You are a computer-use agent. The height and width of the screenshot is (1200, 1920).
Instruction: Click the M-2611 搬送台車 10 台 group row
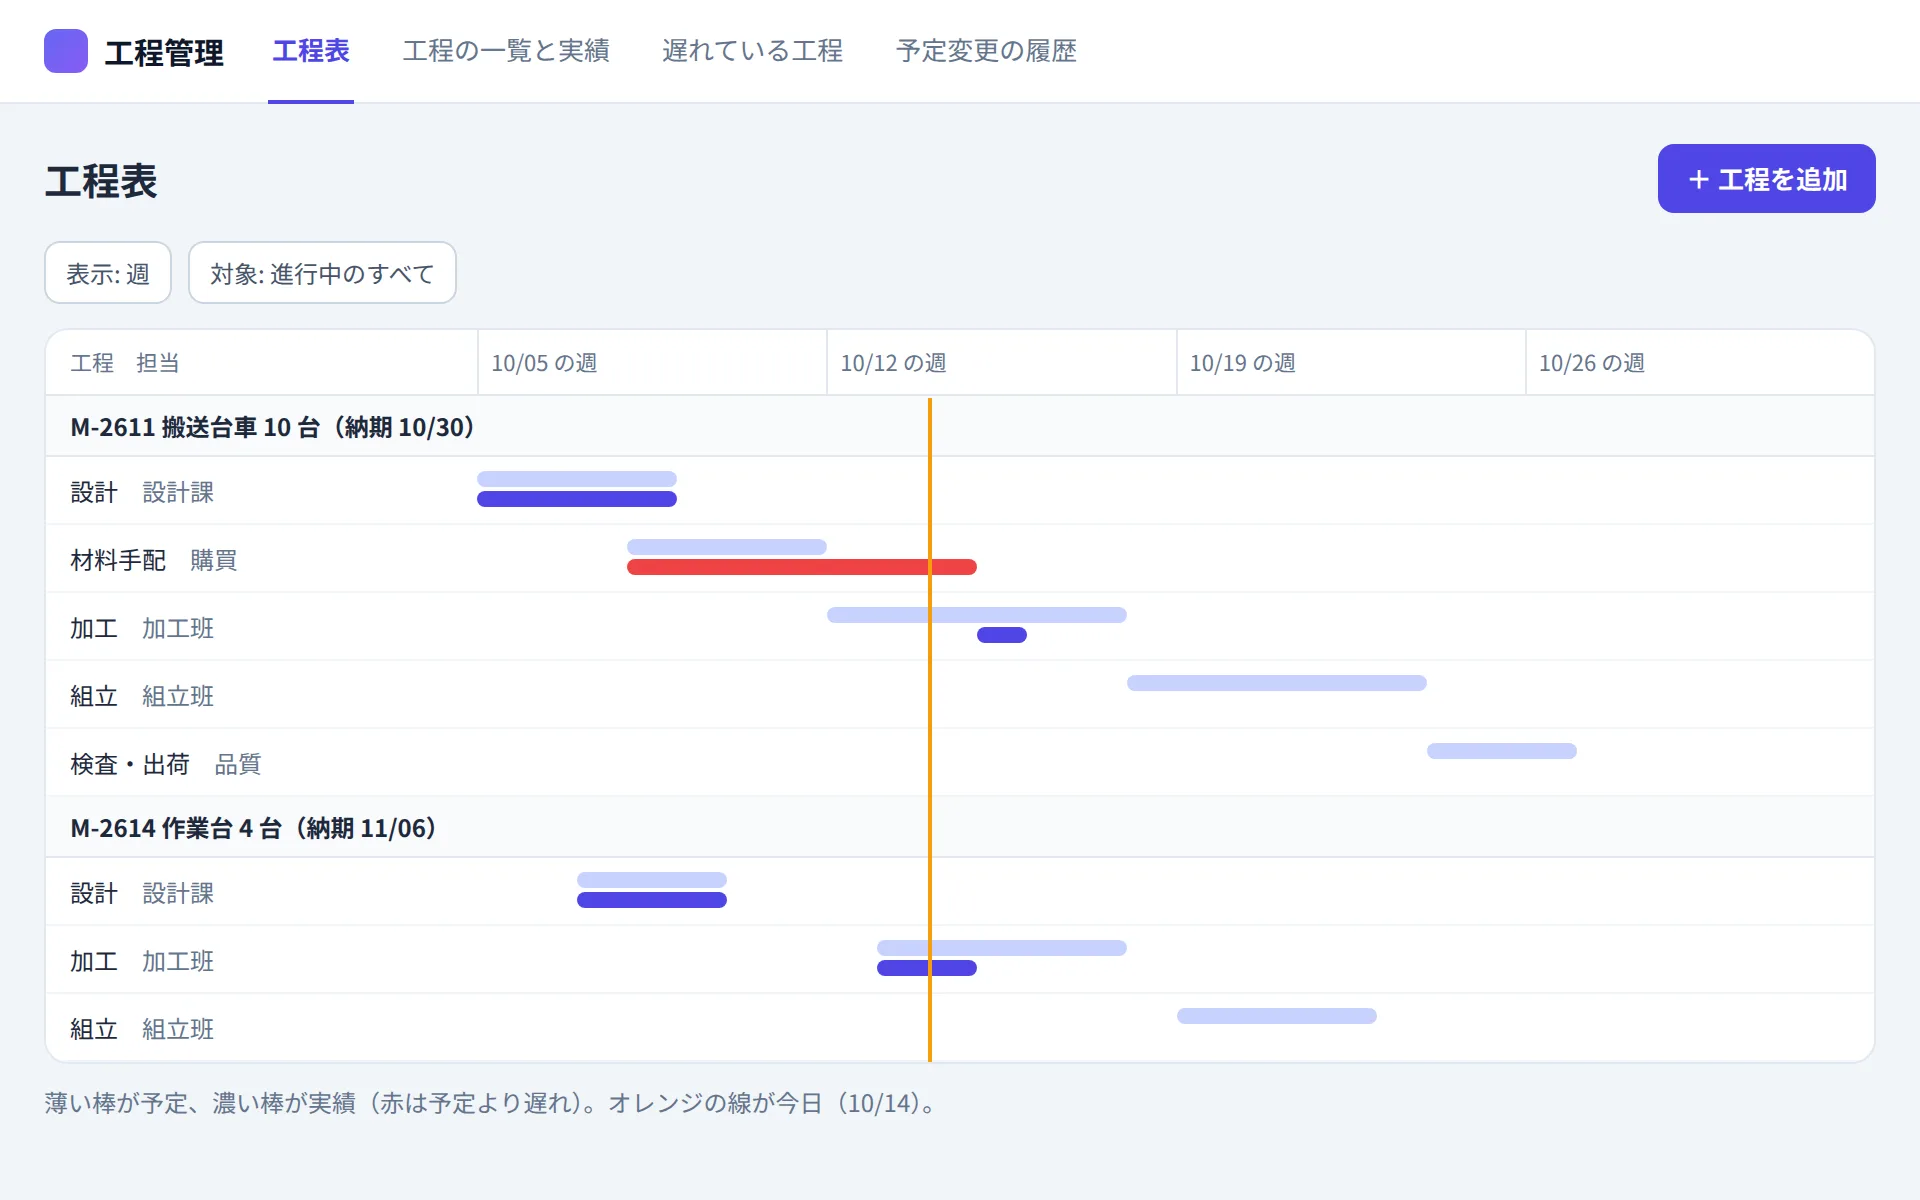pos(960,427)
